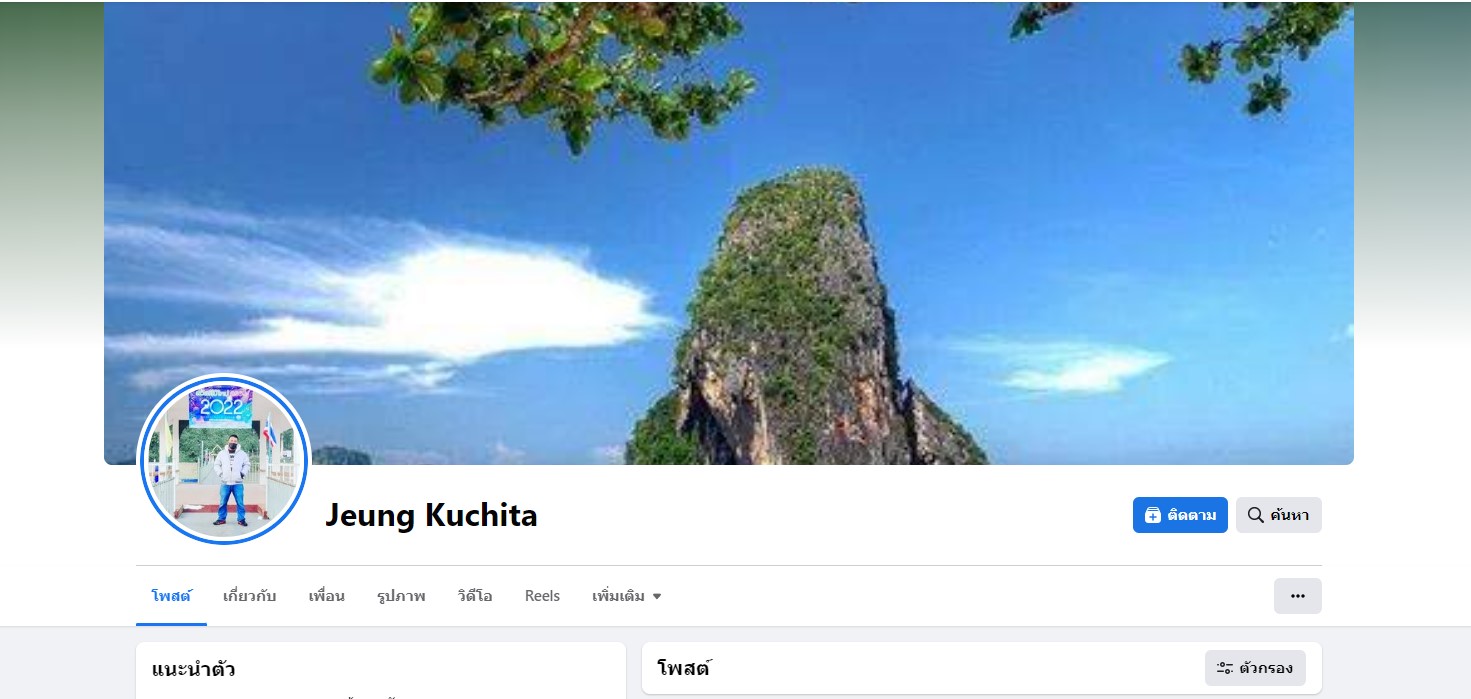Switch to the เกี่ยวกับ tab

(x=250, y=596)
